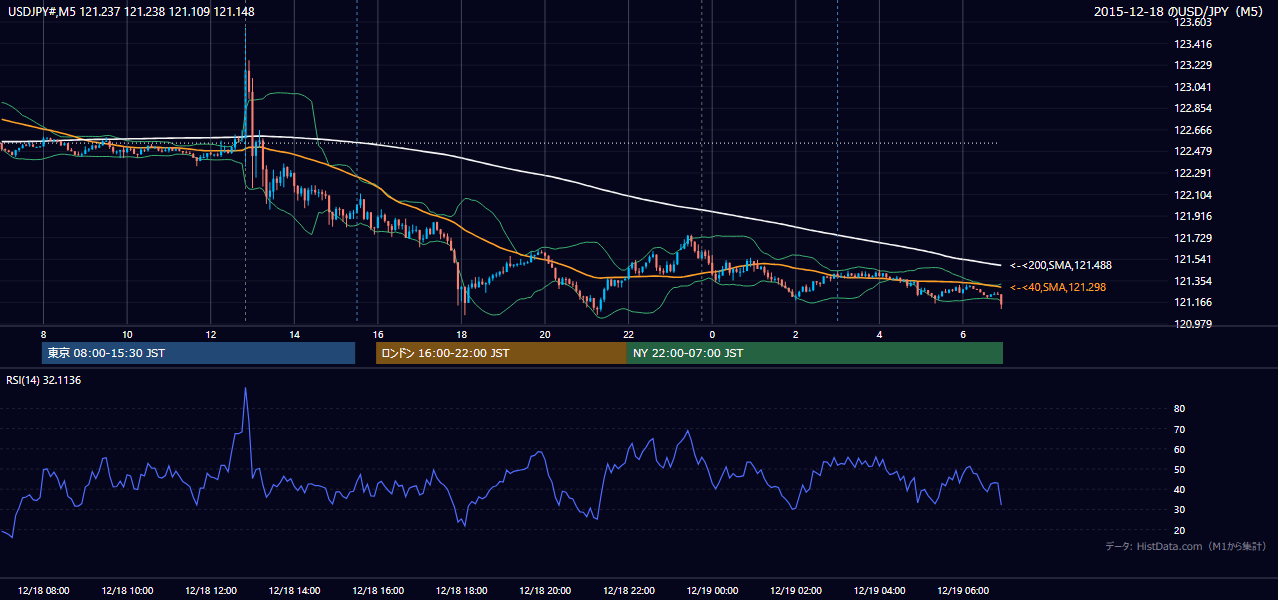Click the 121.354 price axis label
This screenshot has height=600, width=1278.
(1192, 281)
